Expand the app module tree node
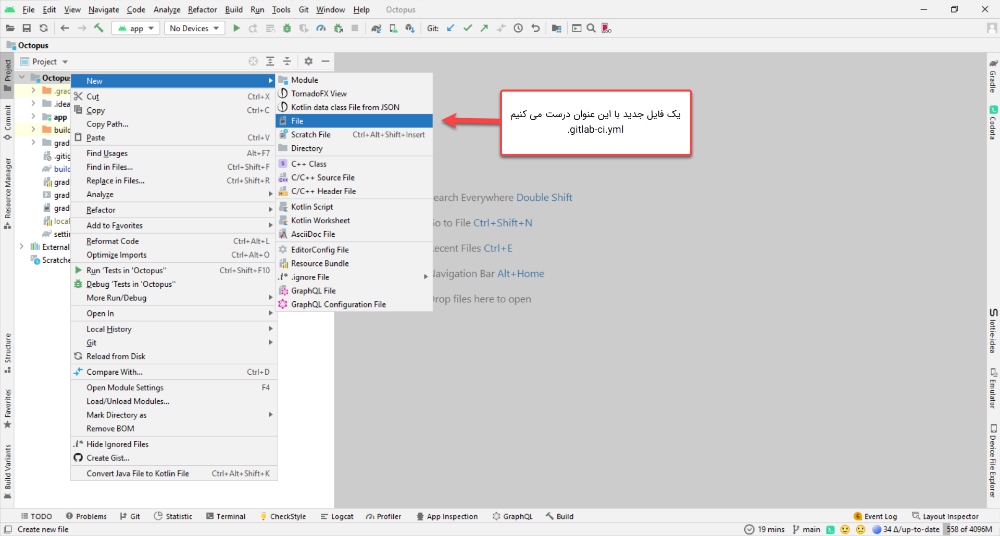This screenshot has height=536, width=1000. (x=34, y=117)
